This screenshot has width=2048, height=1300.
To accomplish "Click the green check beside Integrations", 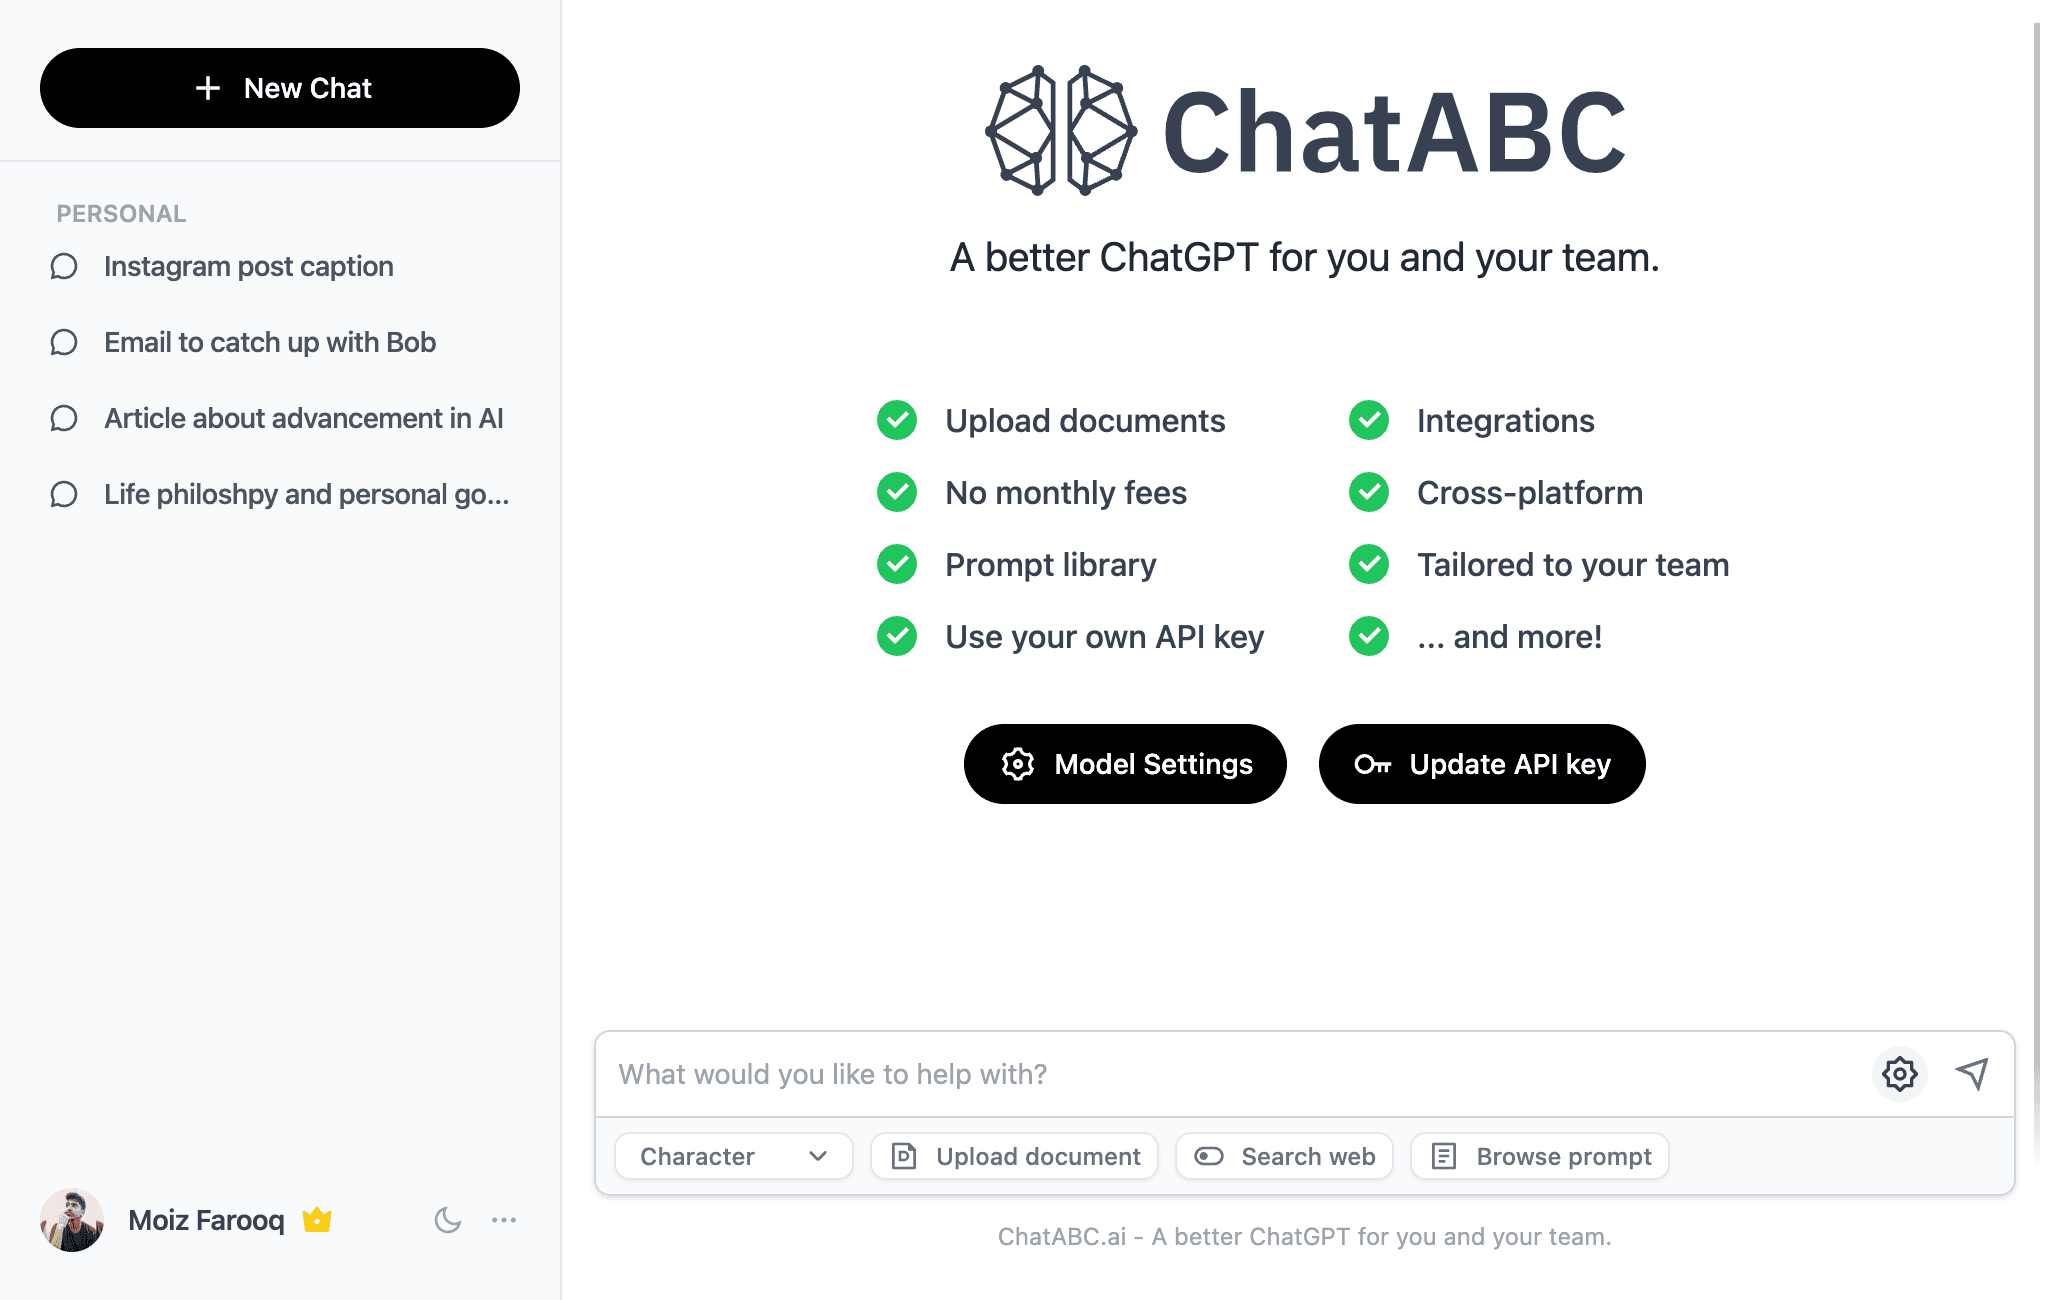I will point(1369,421).
